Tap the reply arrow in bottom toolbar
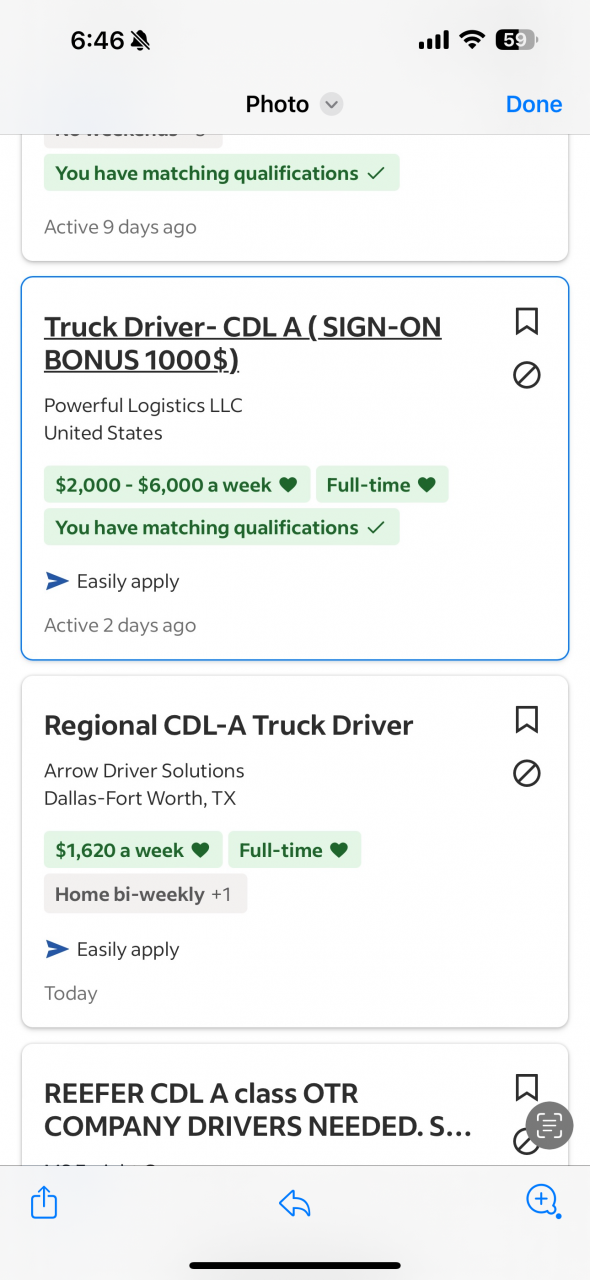590x1280 pixels. pyautogui.click(x=295, y=1204)
